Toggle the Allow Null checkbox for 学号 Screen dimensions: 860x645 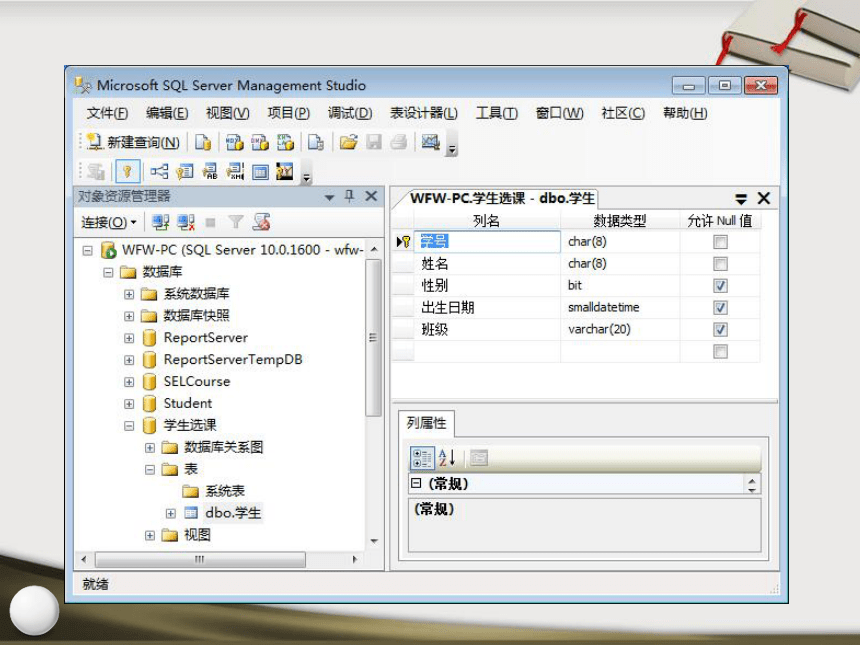pyautogui.click(x=720, y=242)
